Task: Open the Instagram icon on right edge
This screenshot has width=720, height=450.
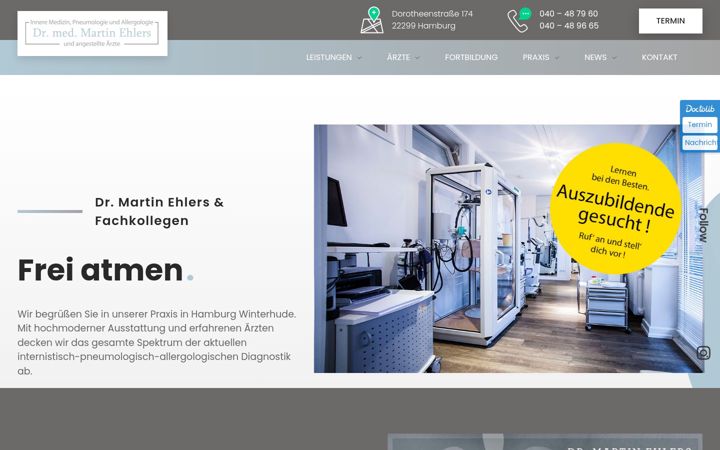Action: click(x=703, y=353)
